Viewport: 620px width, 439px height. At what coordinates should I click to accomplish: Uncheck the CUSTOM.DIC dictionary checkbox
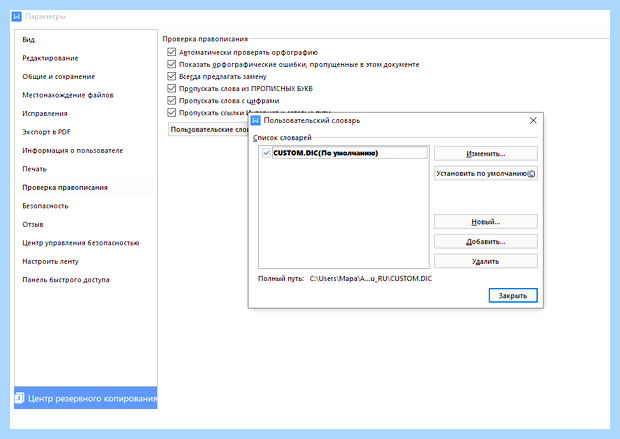[x=267, y=153]
